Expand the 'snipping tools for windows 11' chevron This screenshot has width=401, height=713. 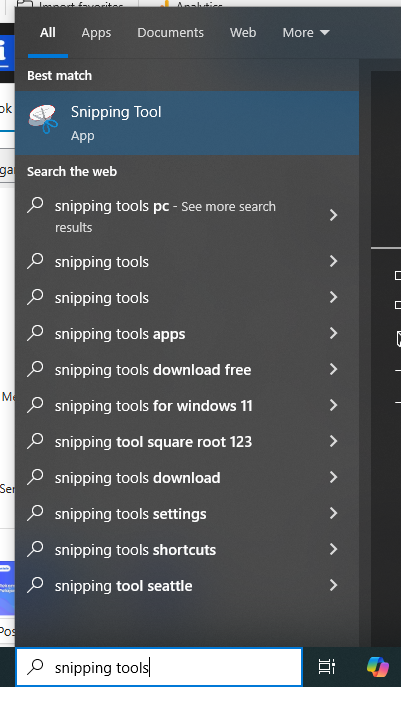pyautogui.click(x=333, y=405)
